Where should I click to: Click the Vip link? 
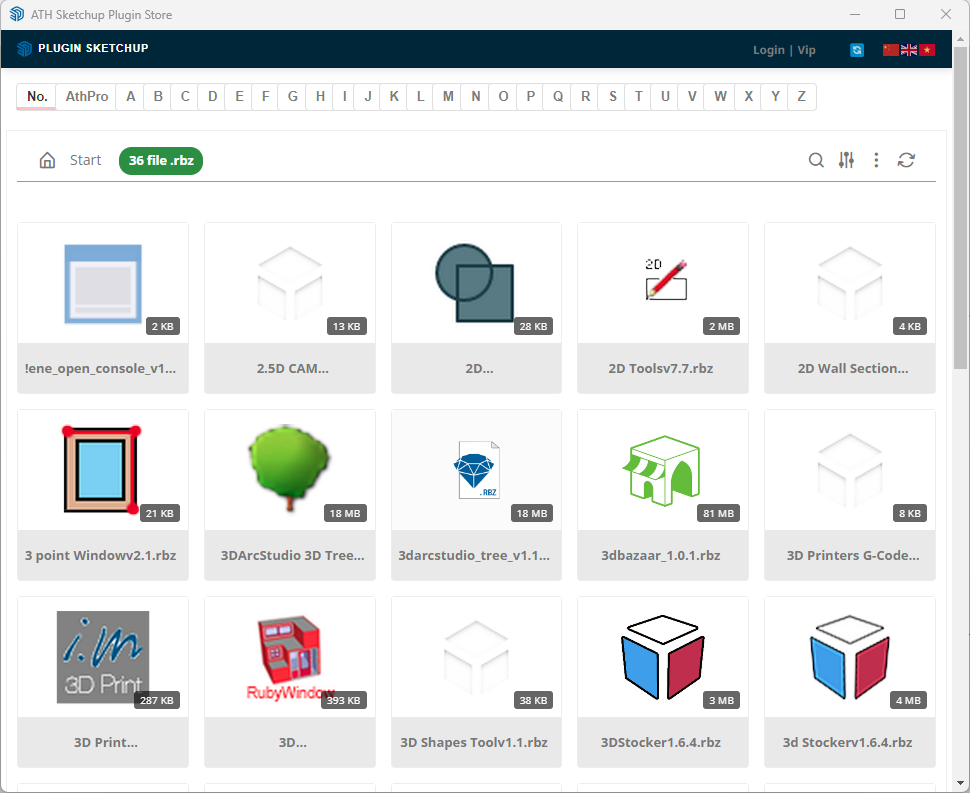[x=805, y=50]
